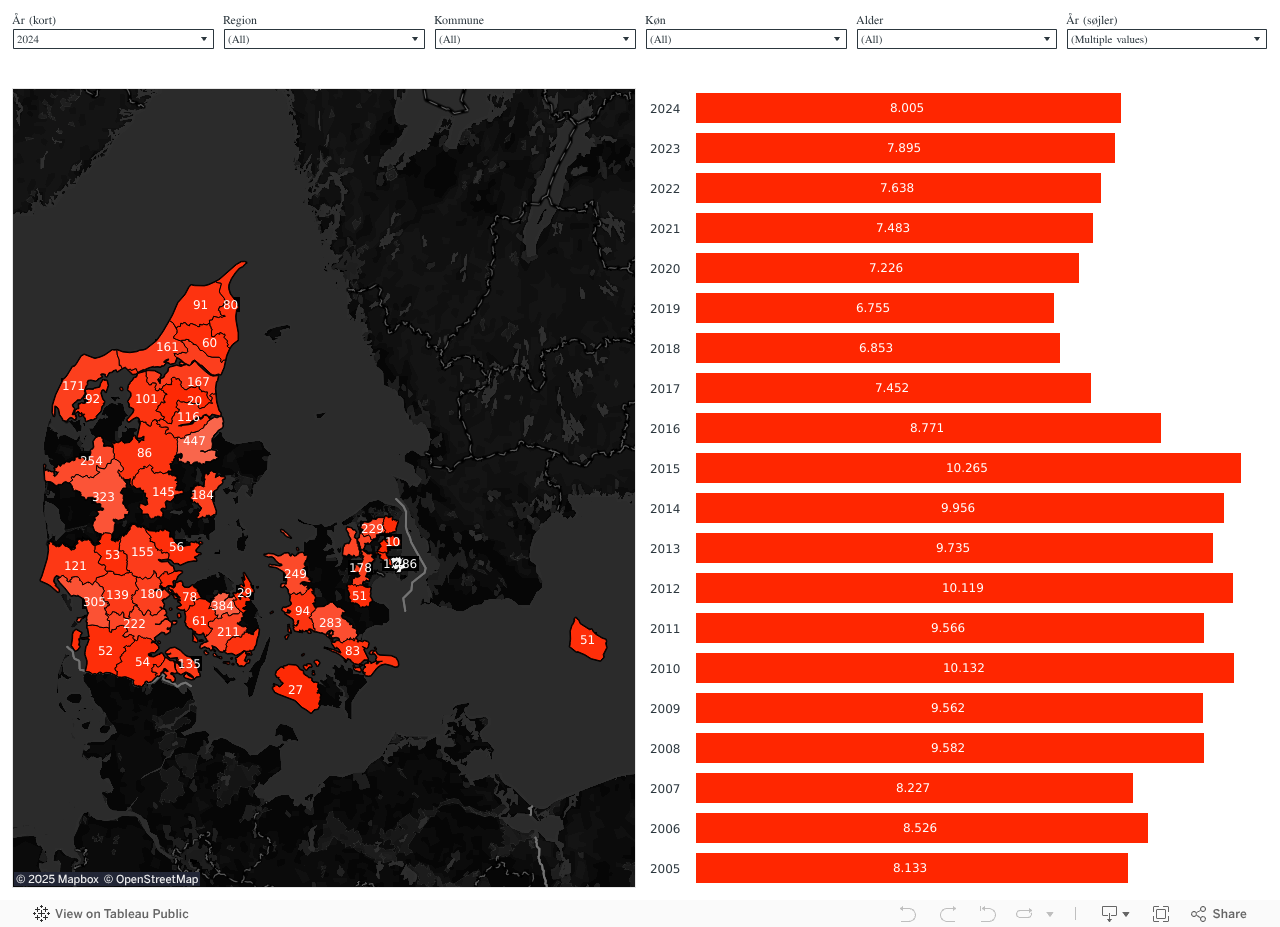
Task: Click the map municipality labeled 86
Action: [145, 453]
